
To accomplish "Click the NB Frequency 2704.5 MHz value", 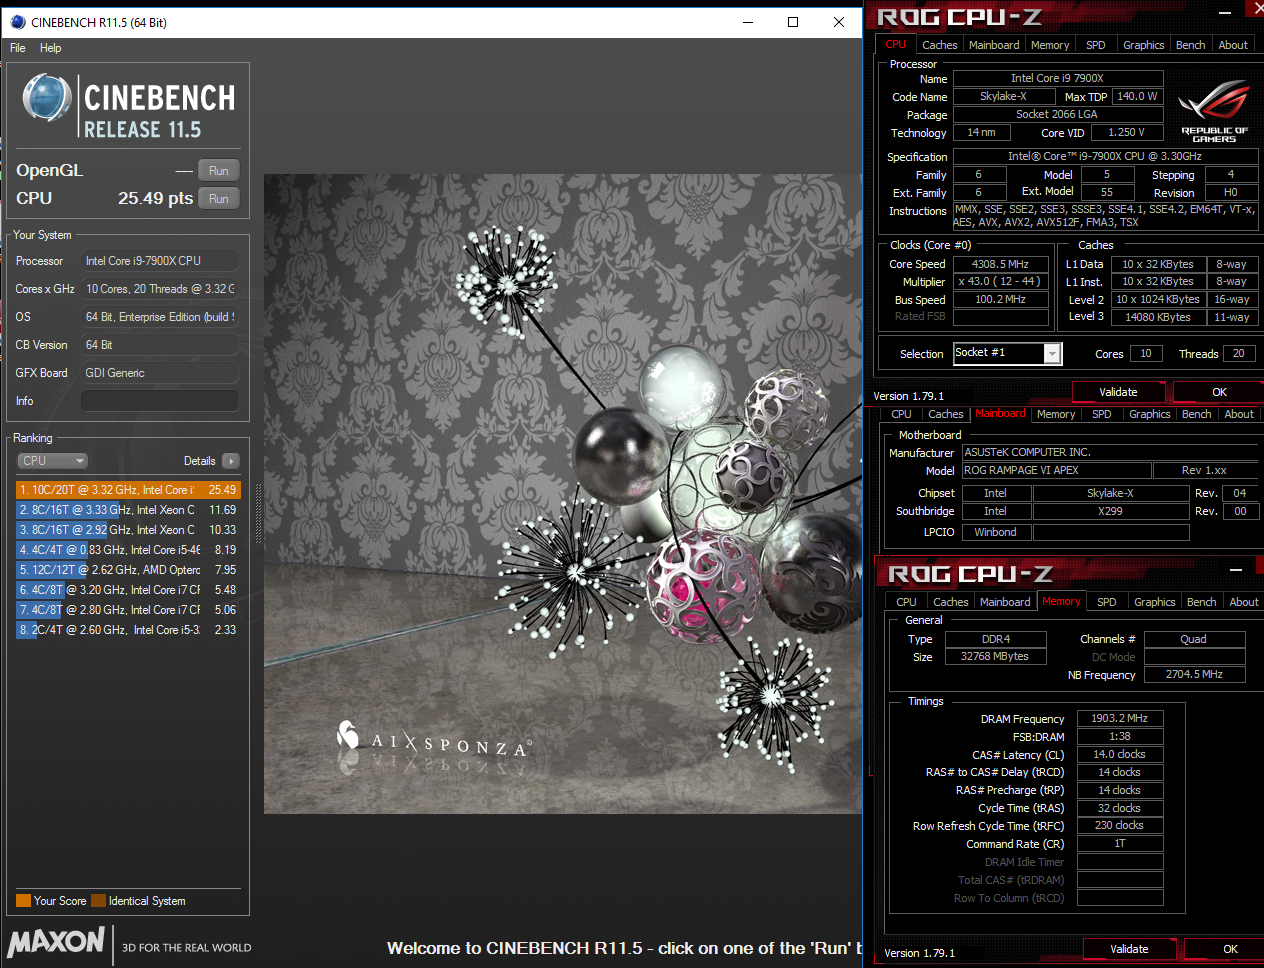I will coord(1194,674).
